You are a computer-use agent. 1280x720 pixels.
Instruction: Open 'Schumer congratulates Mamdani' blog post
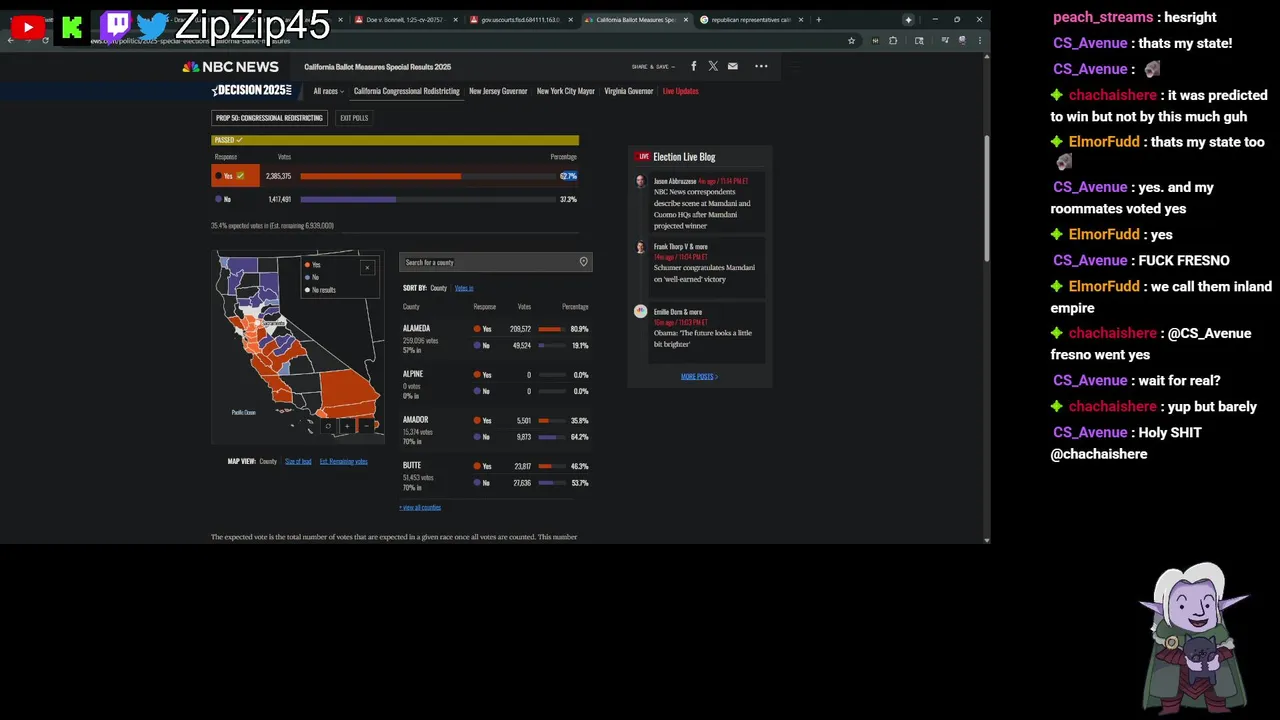[704, 273]
